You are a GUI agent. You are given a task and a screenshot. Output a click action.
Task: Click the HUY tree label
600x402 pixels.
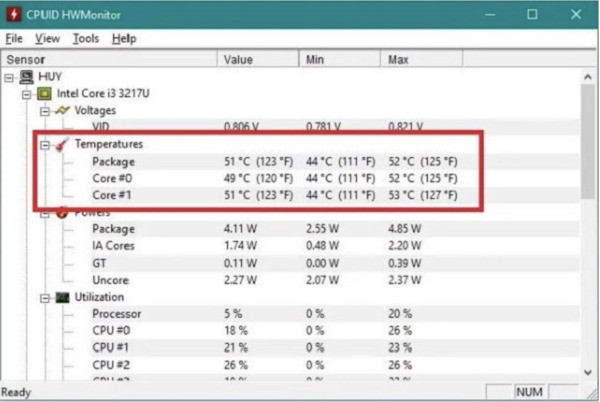tap(50, 76)
